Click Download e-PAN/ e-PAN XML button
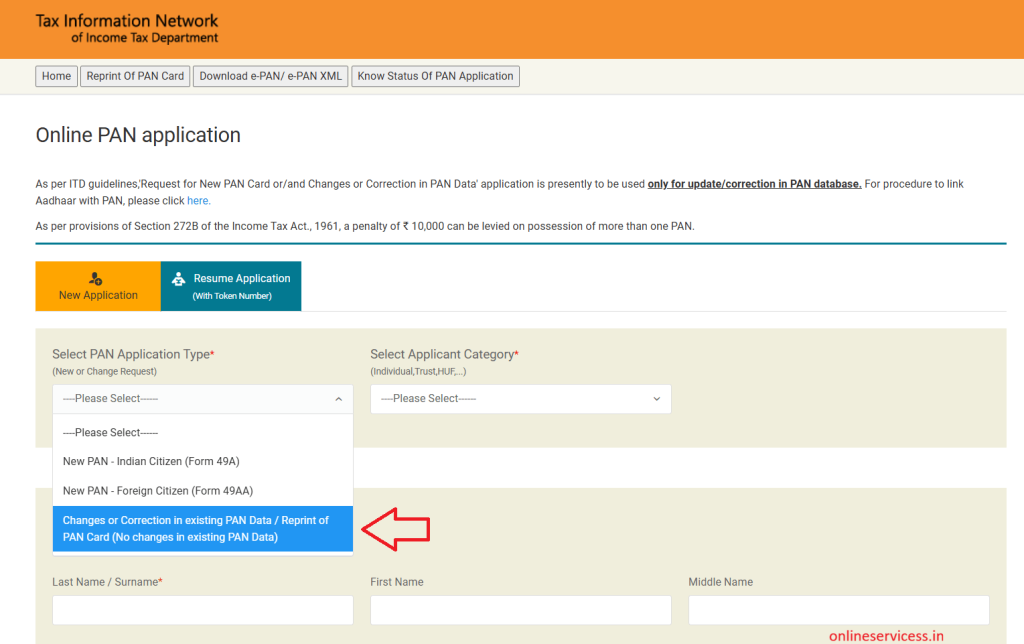 click(x=270, y=76)
